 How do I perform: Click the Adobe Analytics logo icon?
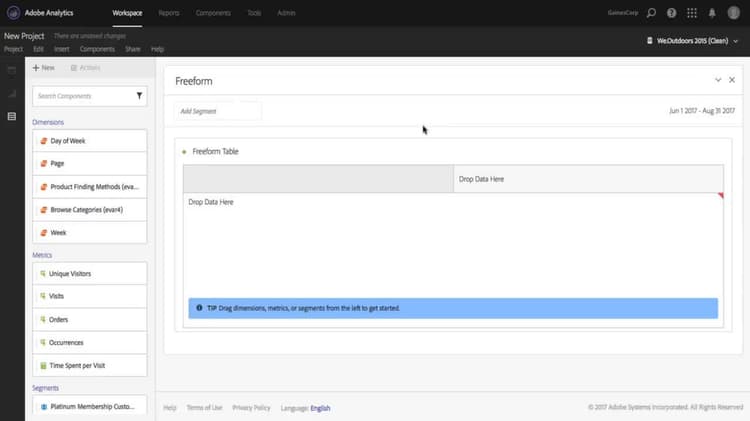point(13,13)
